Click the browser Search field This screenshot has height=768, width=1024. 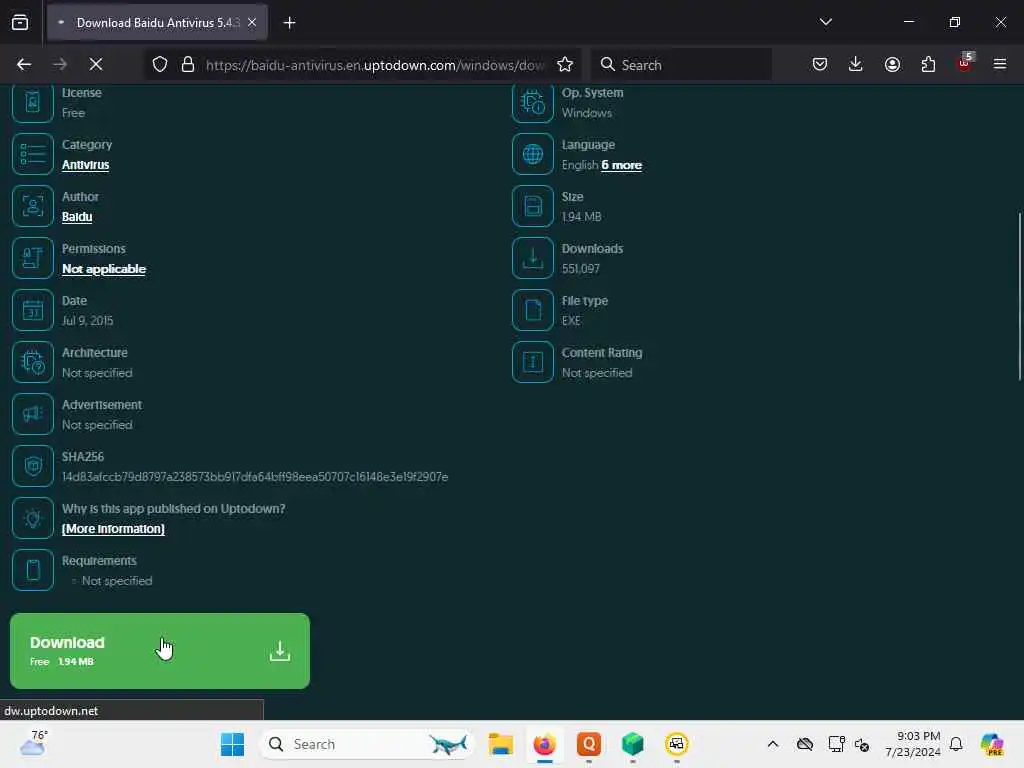[681, 65]
